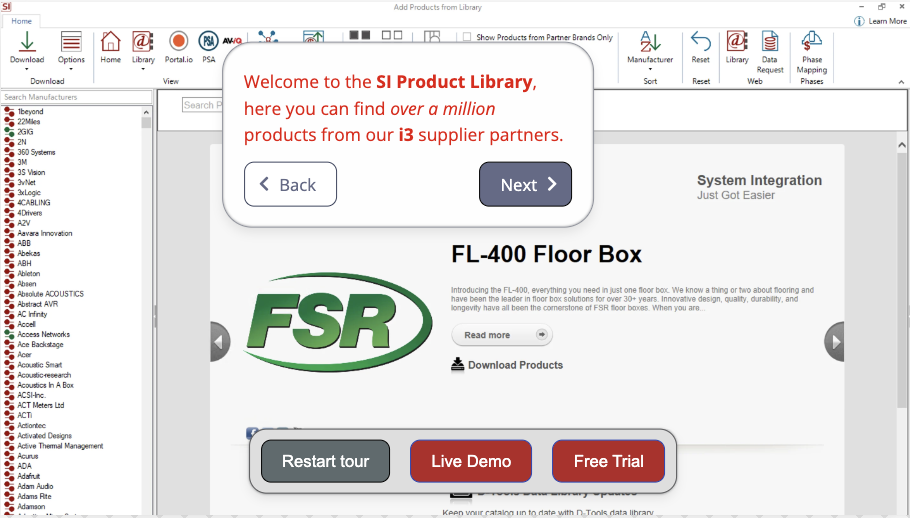Start the Free Trial button
Viewport: 910px width, 518px height.
608,461
